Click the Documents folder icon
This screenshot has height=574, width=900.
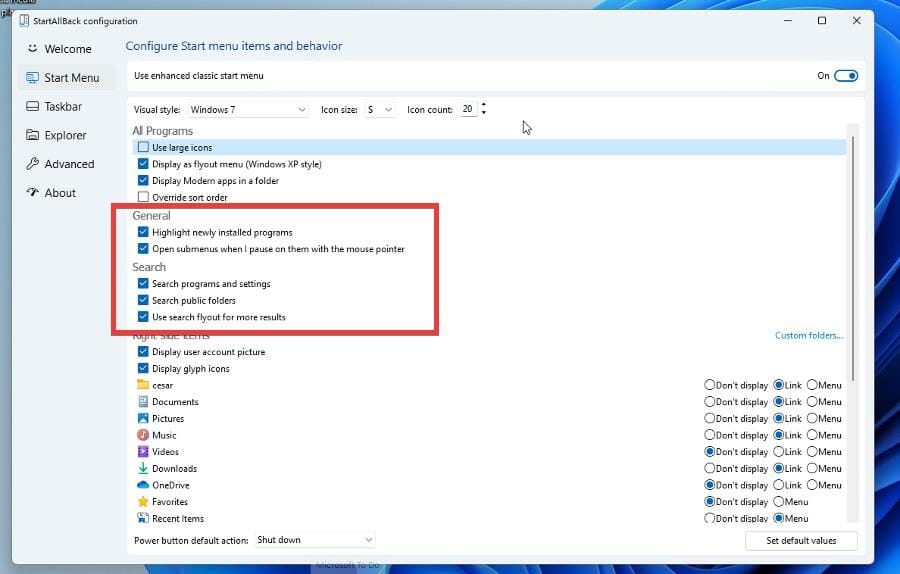[143, 402]
